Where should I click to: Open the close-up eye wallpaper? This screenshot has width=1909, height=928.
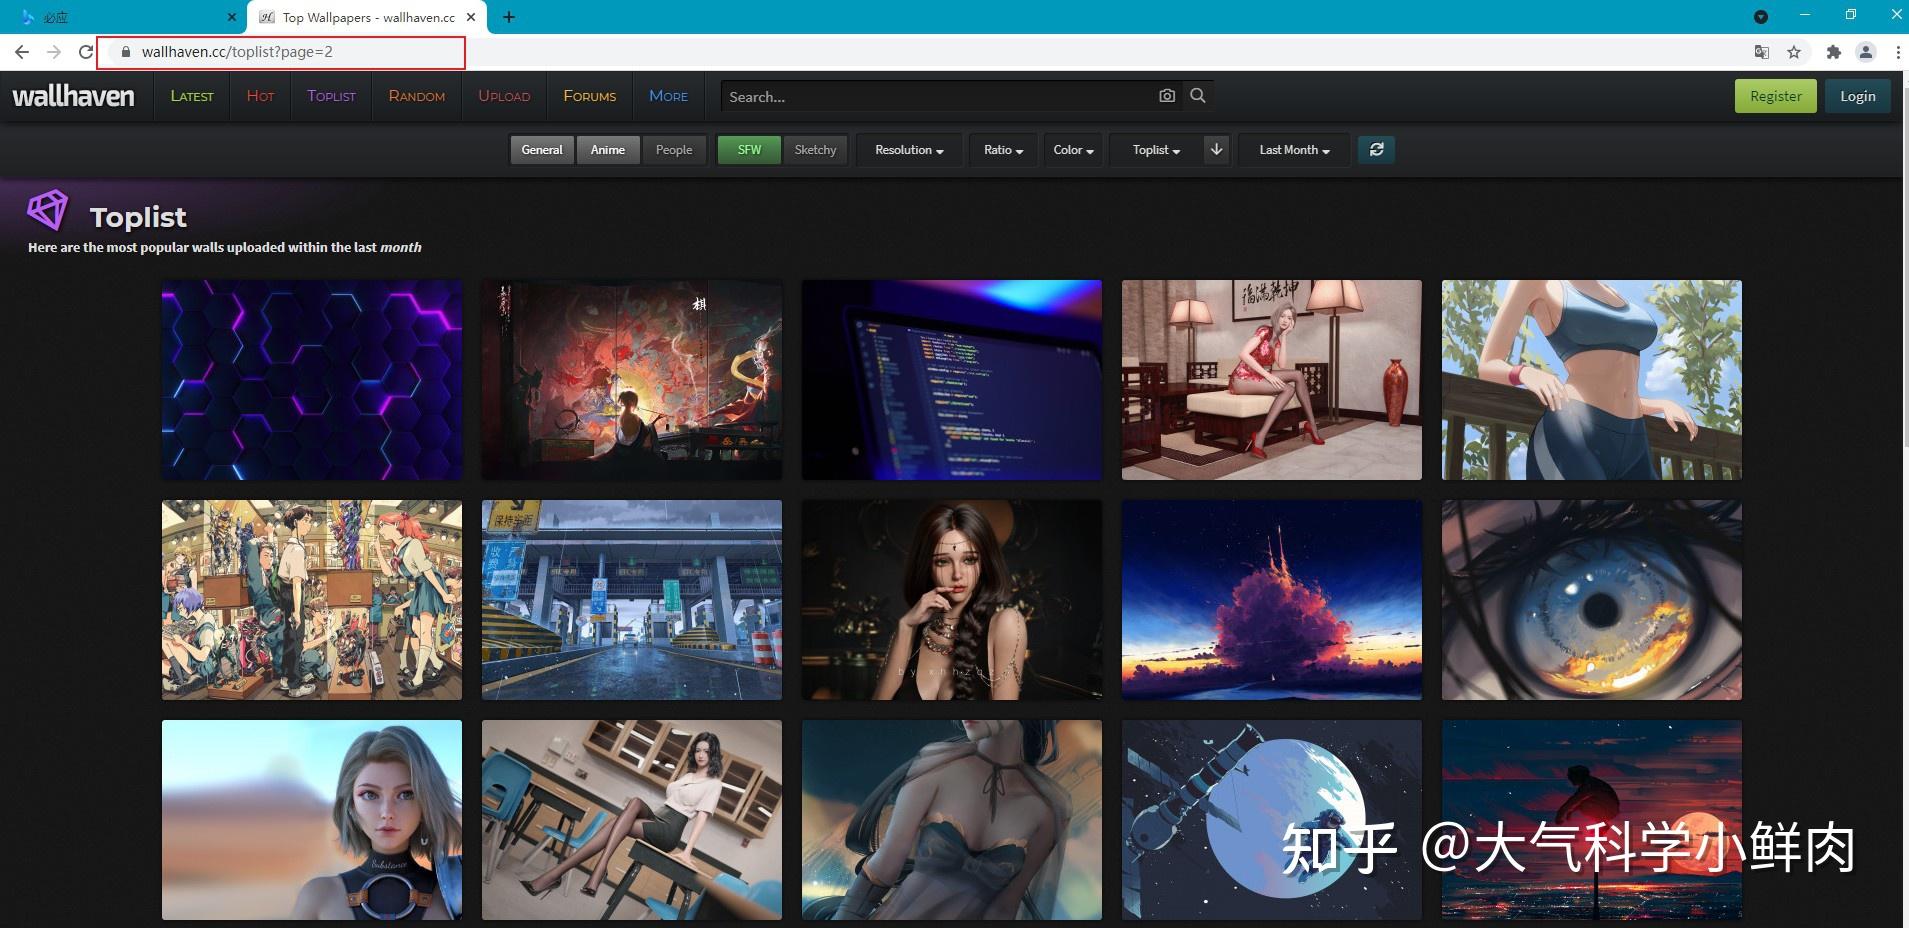[1592, 600]
